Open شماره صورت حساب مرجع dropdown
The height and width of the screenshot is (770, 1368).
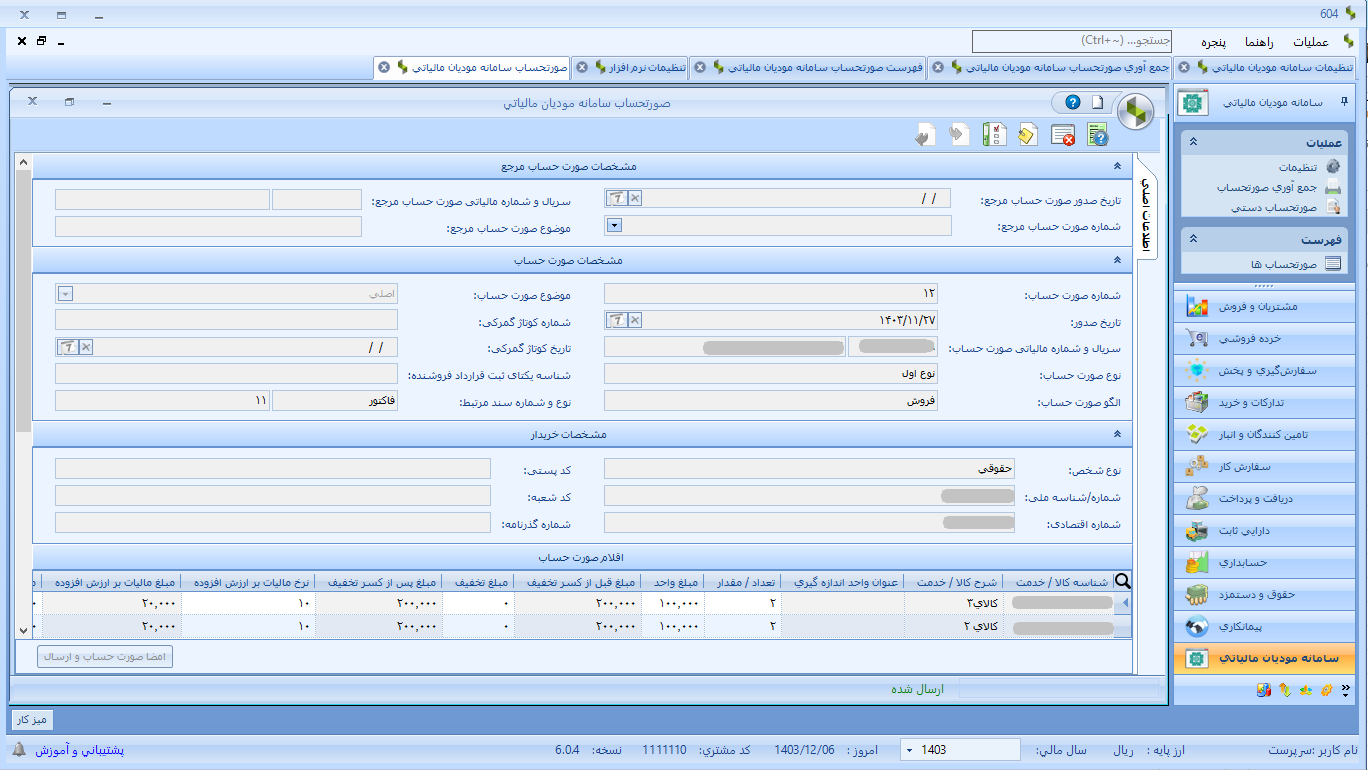[614, 225]
